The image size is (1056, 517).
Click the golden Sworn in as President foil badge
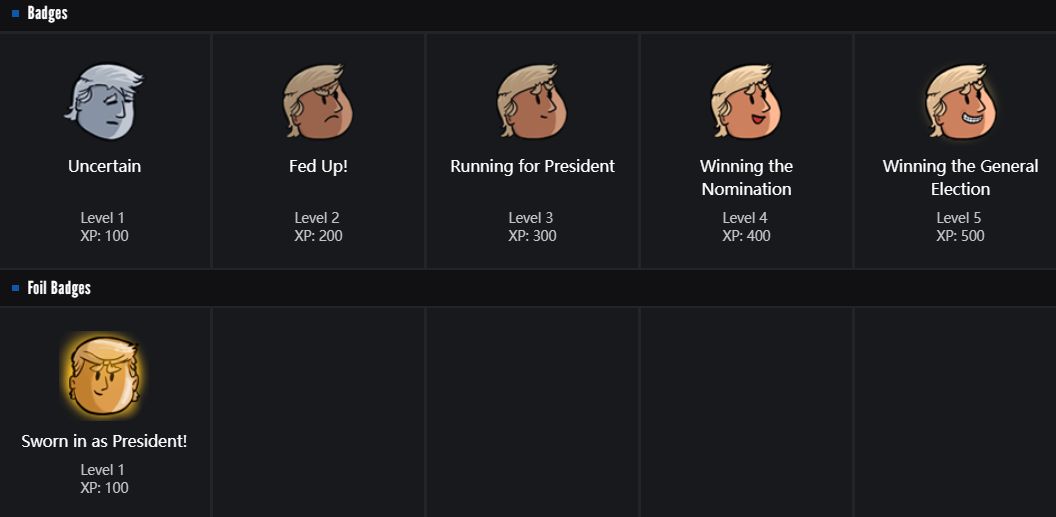coord(104,376)
